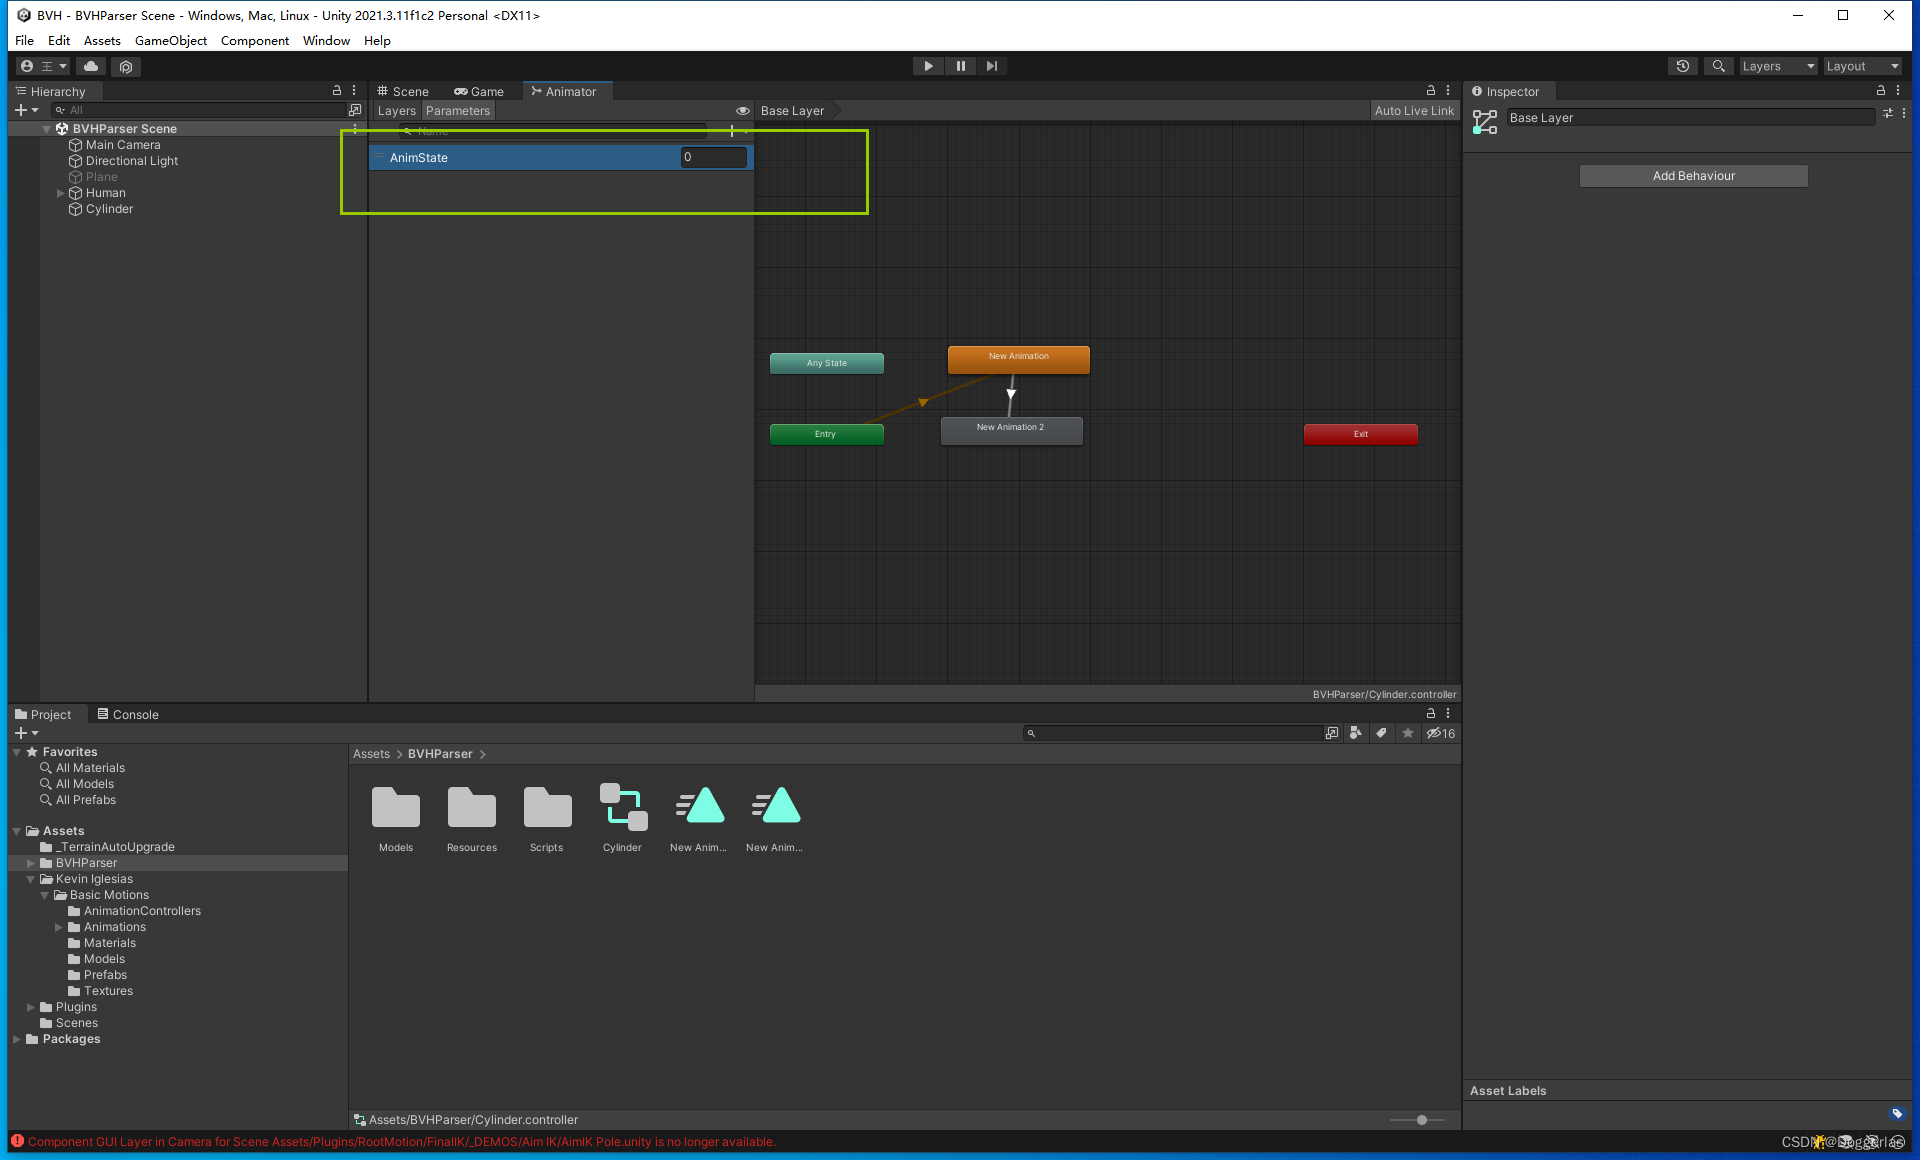Open the Scripts folder thumbnail
Image resolution: width=1920 pixels, height=1160 pixels.
coord(547,816)
